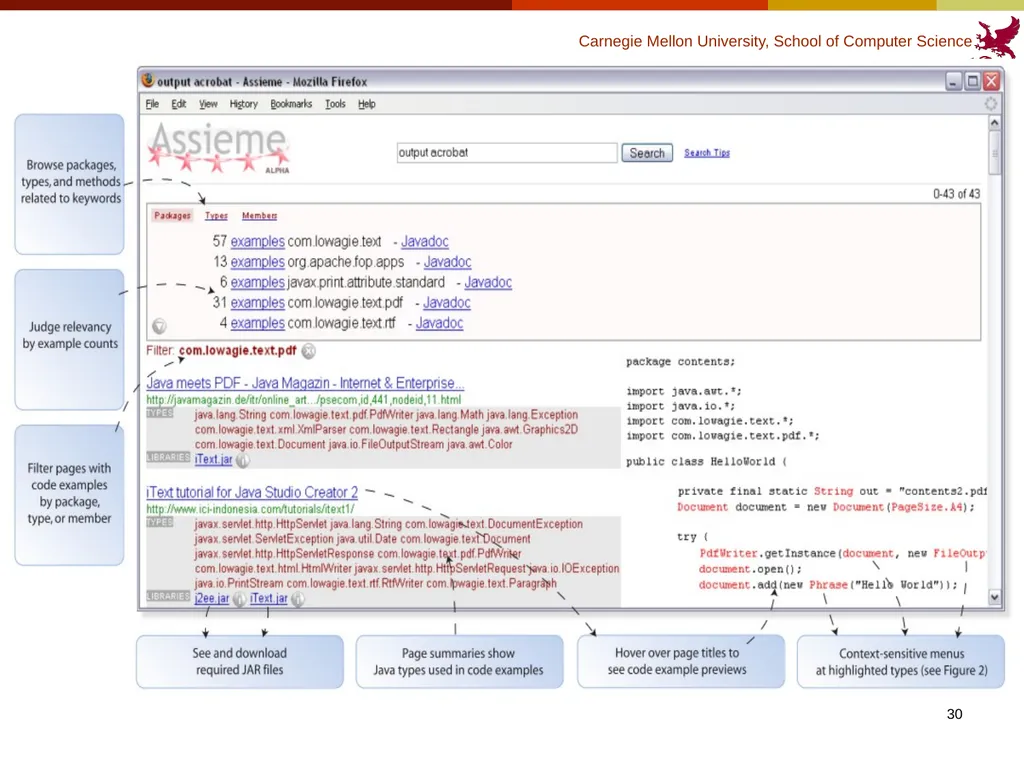Open examples link for org.apache.fop.apps
This screenshot has width=1024, height=768.
click(257, 262)
